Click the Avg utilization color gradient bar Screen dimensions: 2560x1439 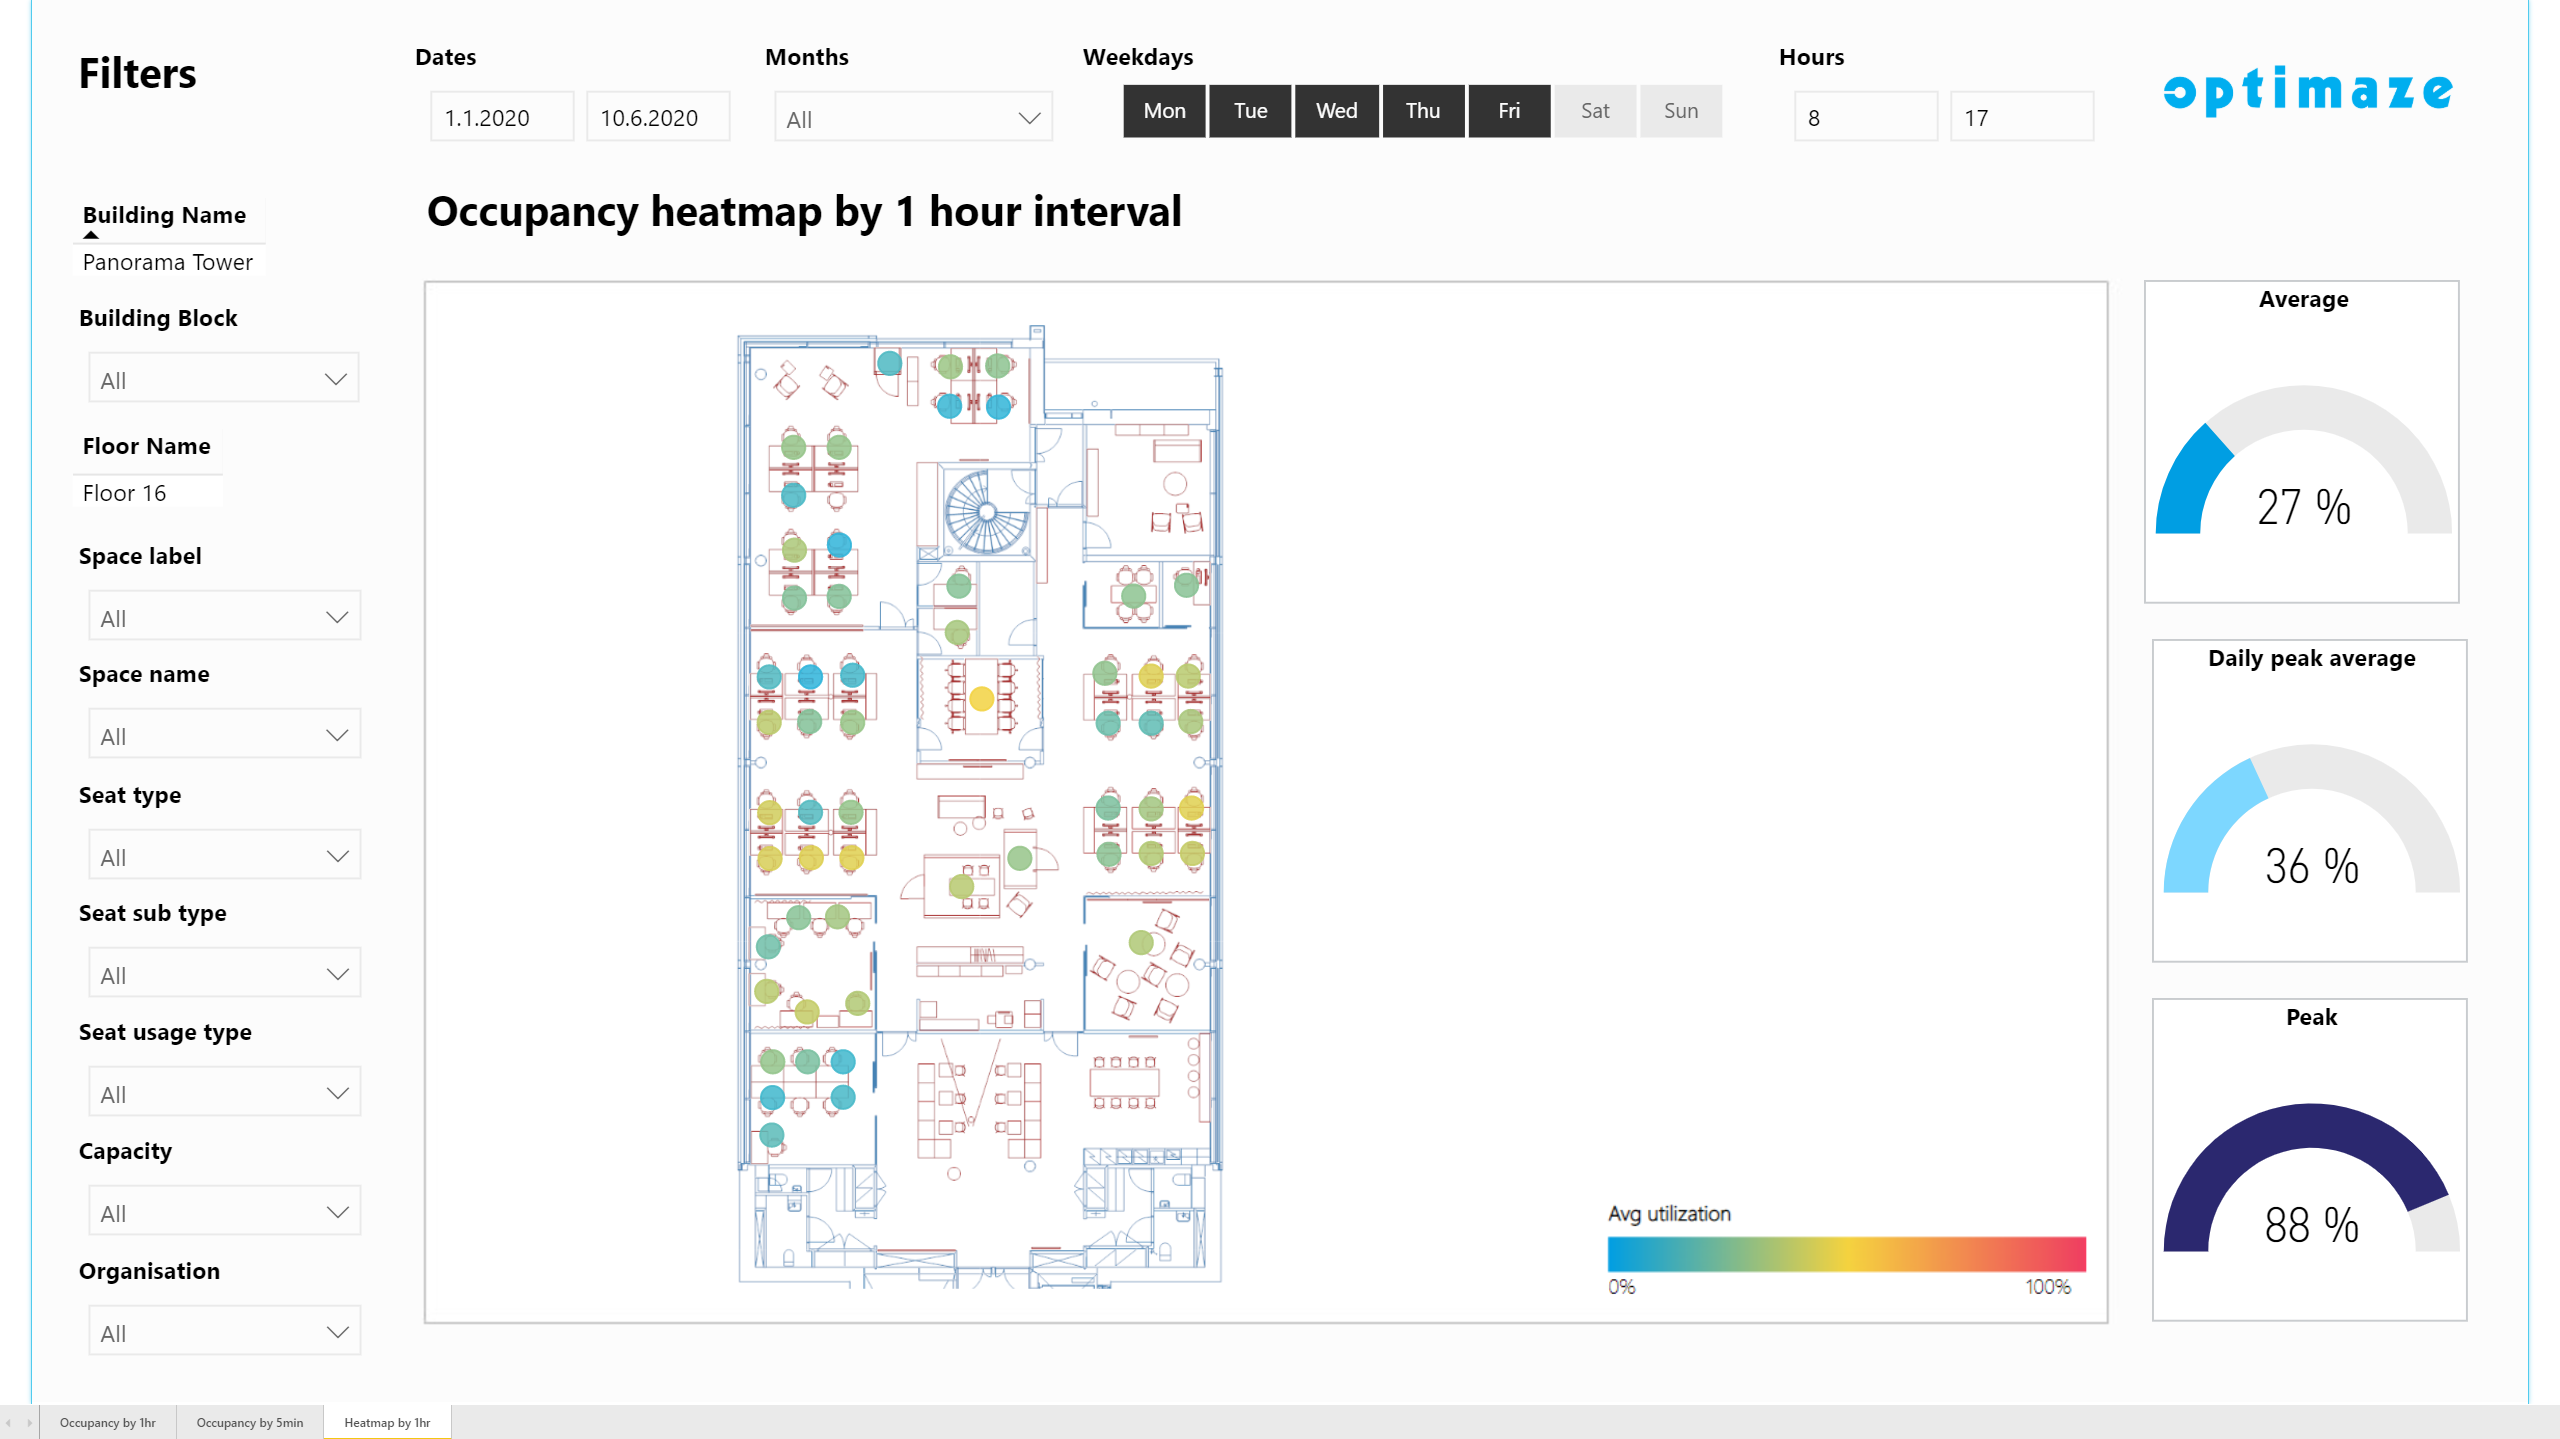click(x=1846, y=1253)
